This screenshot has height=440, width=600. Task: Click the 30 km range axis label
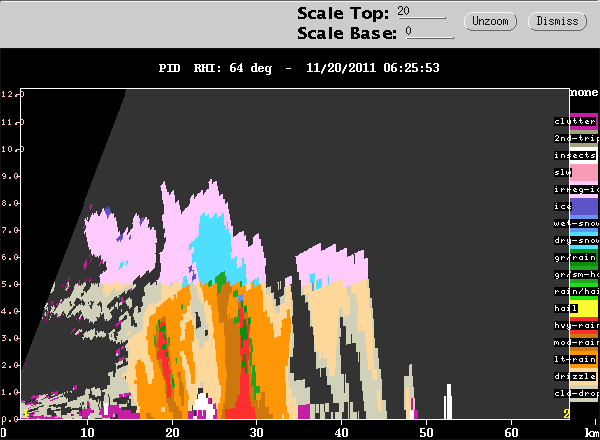pyautogui.click(x=256, y=433)
